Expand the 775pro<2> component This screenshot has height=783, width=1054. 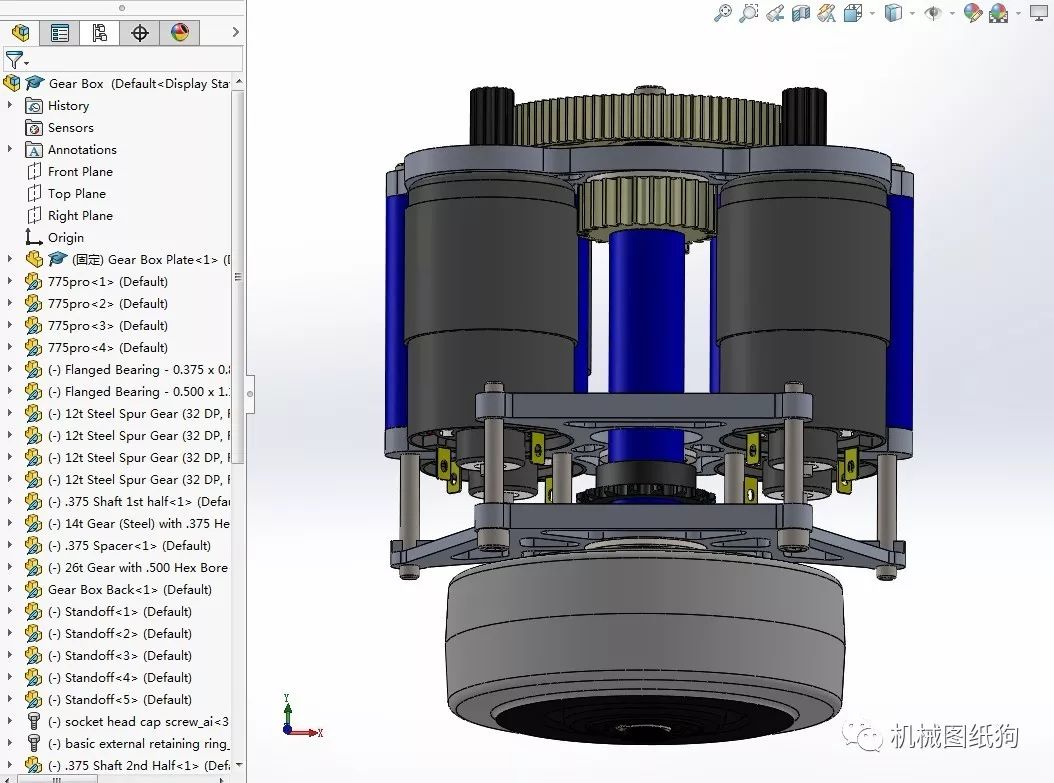[x=9, y=303]
